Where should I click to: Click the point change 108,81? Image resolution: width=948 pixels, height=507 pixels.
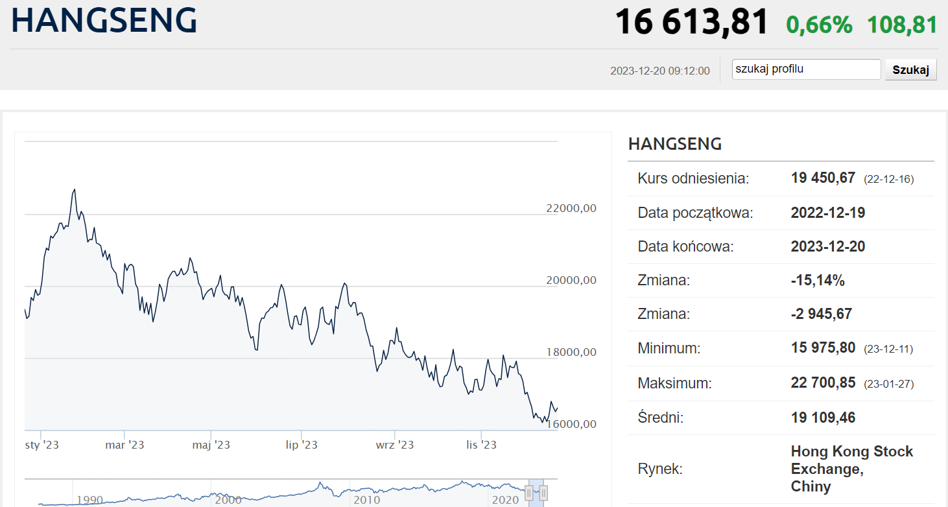(902, 25)
